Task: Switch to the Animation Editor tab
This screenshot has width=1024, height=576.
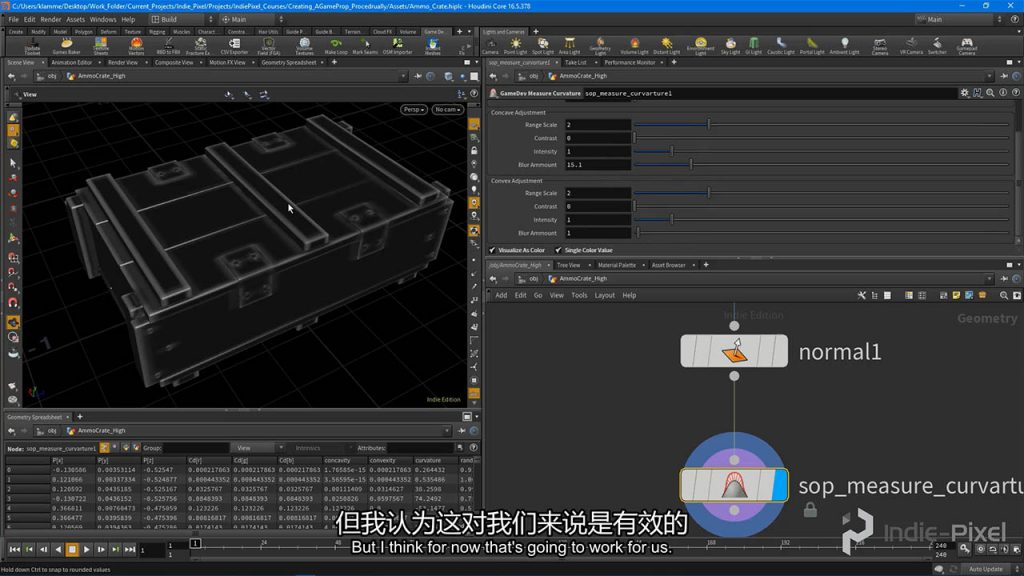Action: click(x=72, y=63)
